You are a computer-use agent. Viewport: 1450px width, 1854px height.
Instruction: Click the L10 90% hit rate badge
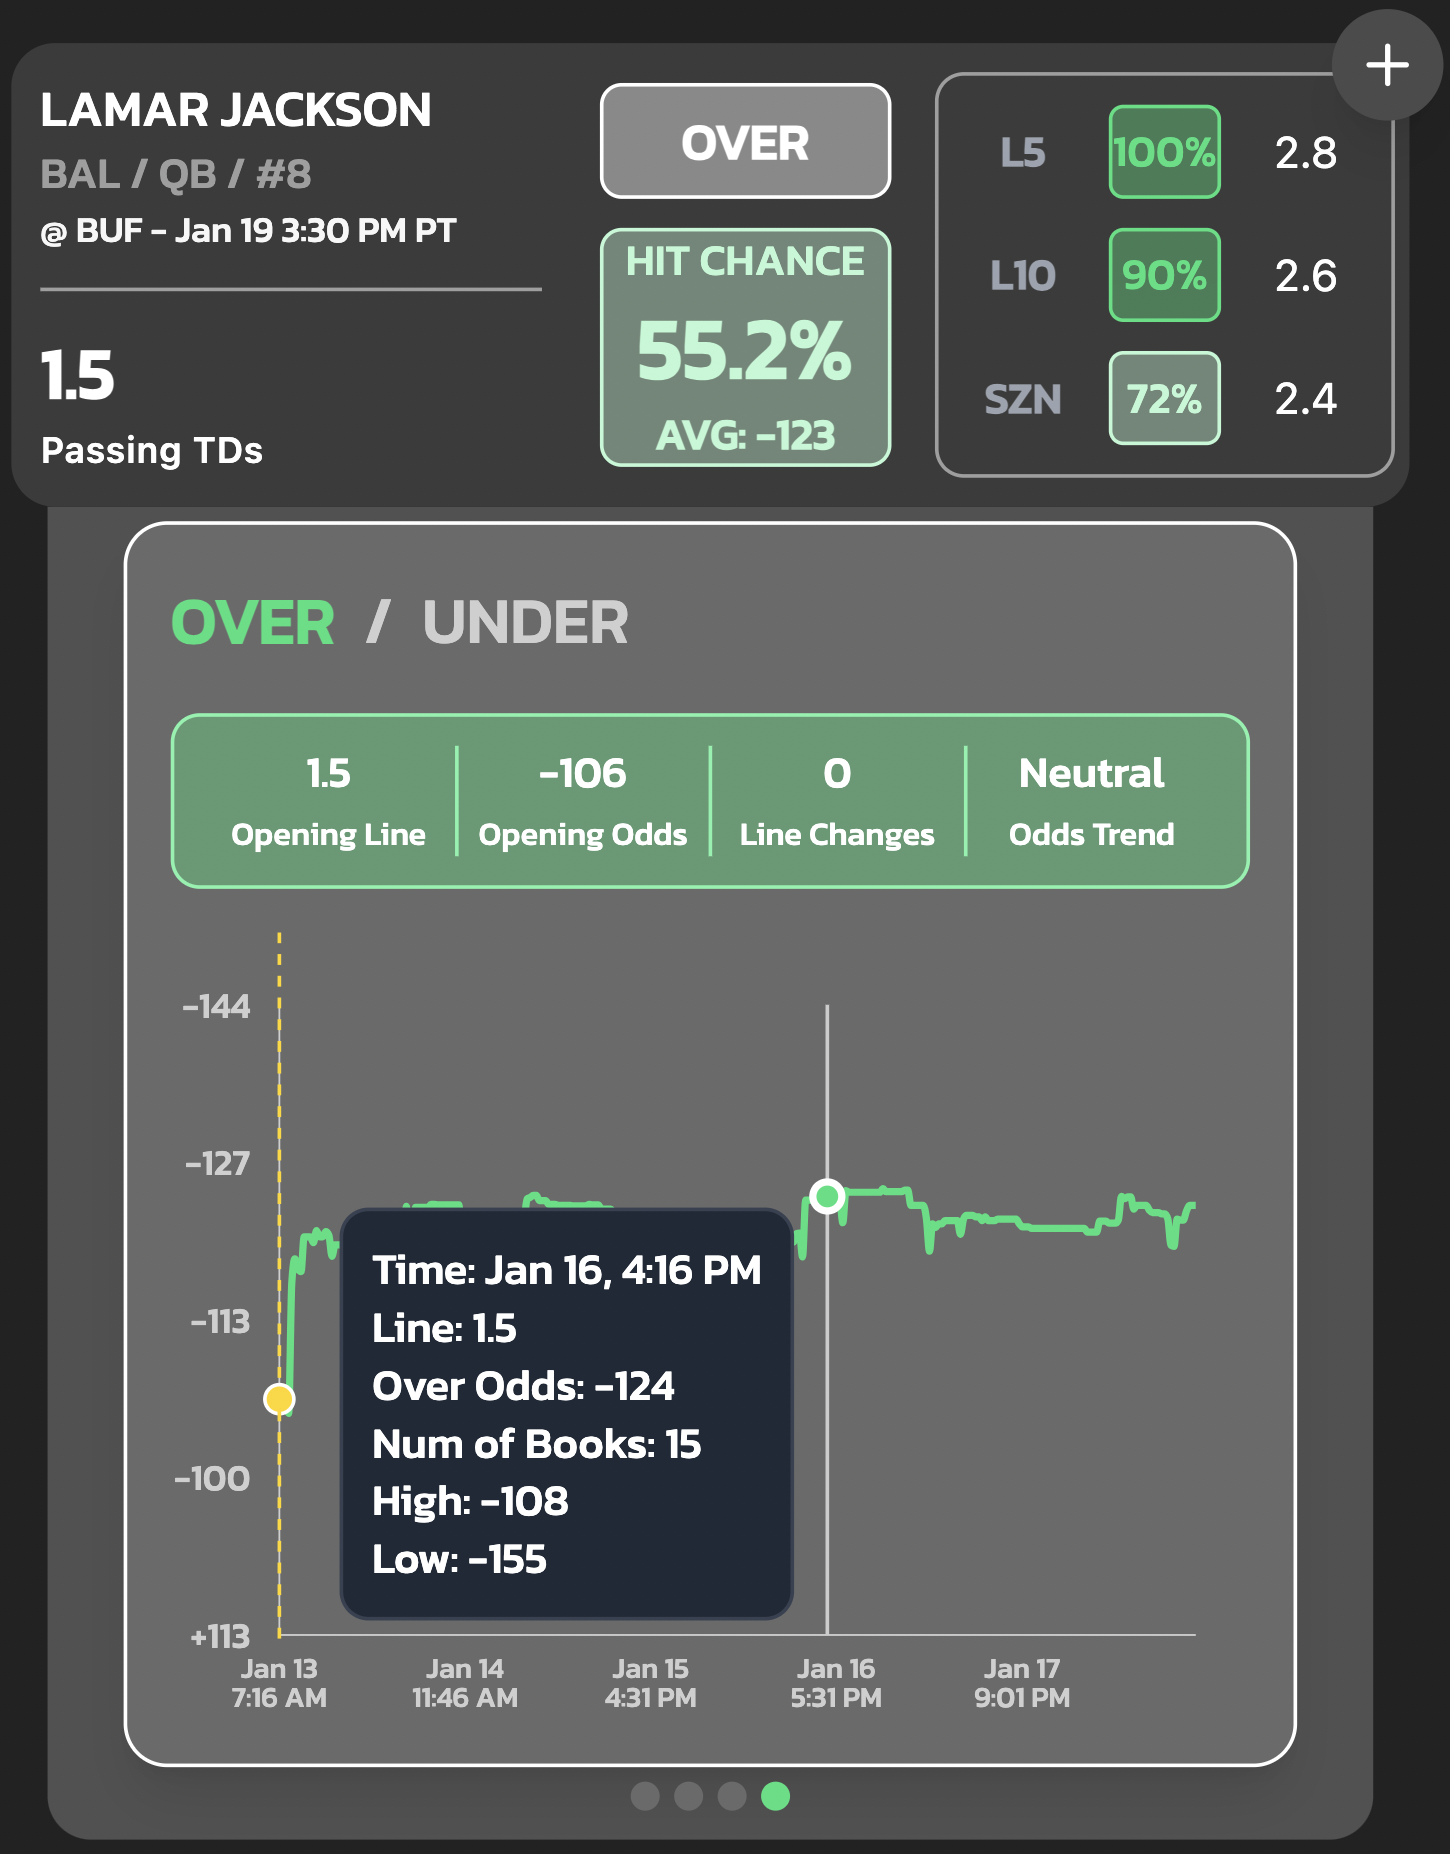pos(1164,275)
